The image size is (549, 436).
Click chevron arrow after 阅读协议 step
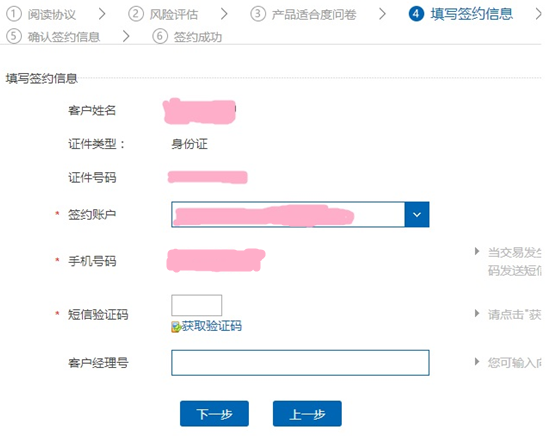click(x=102, y=14)
